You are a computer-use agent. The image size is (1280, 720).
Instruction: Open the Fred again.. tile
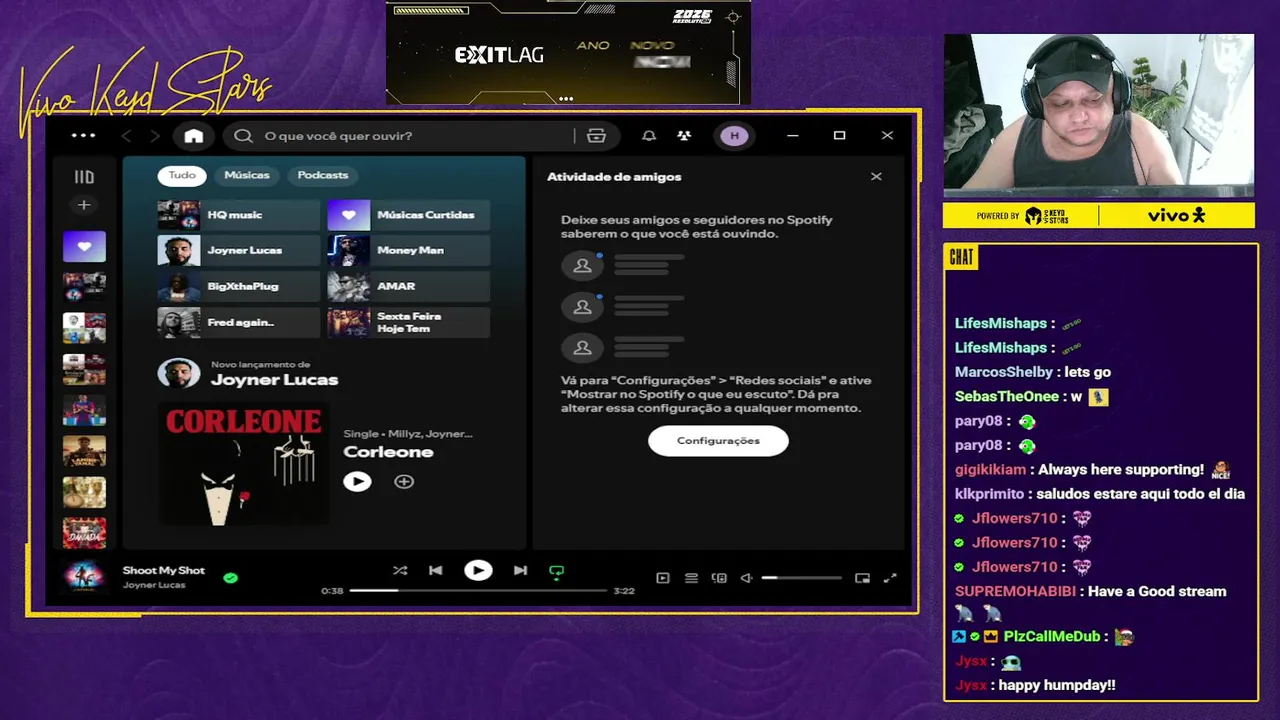pos(238,323)
